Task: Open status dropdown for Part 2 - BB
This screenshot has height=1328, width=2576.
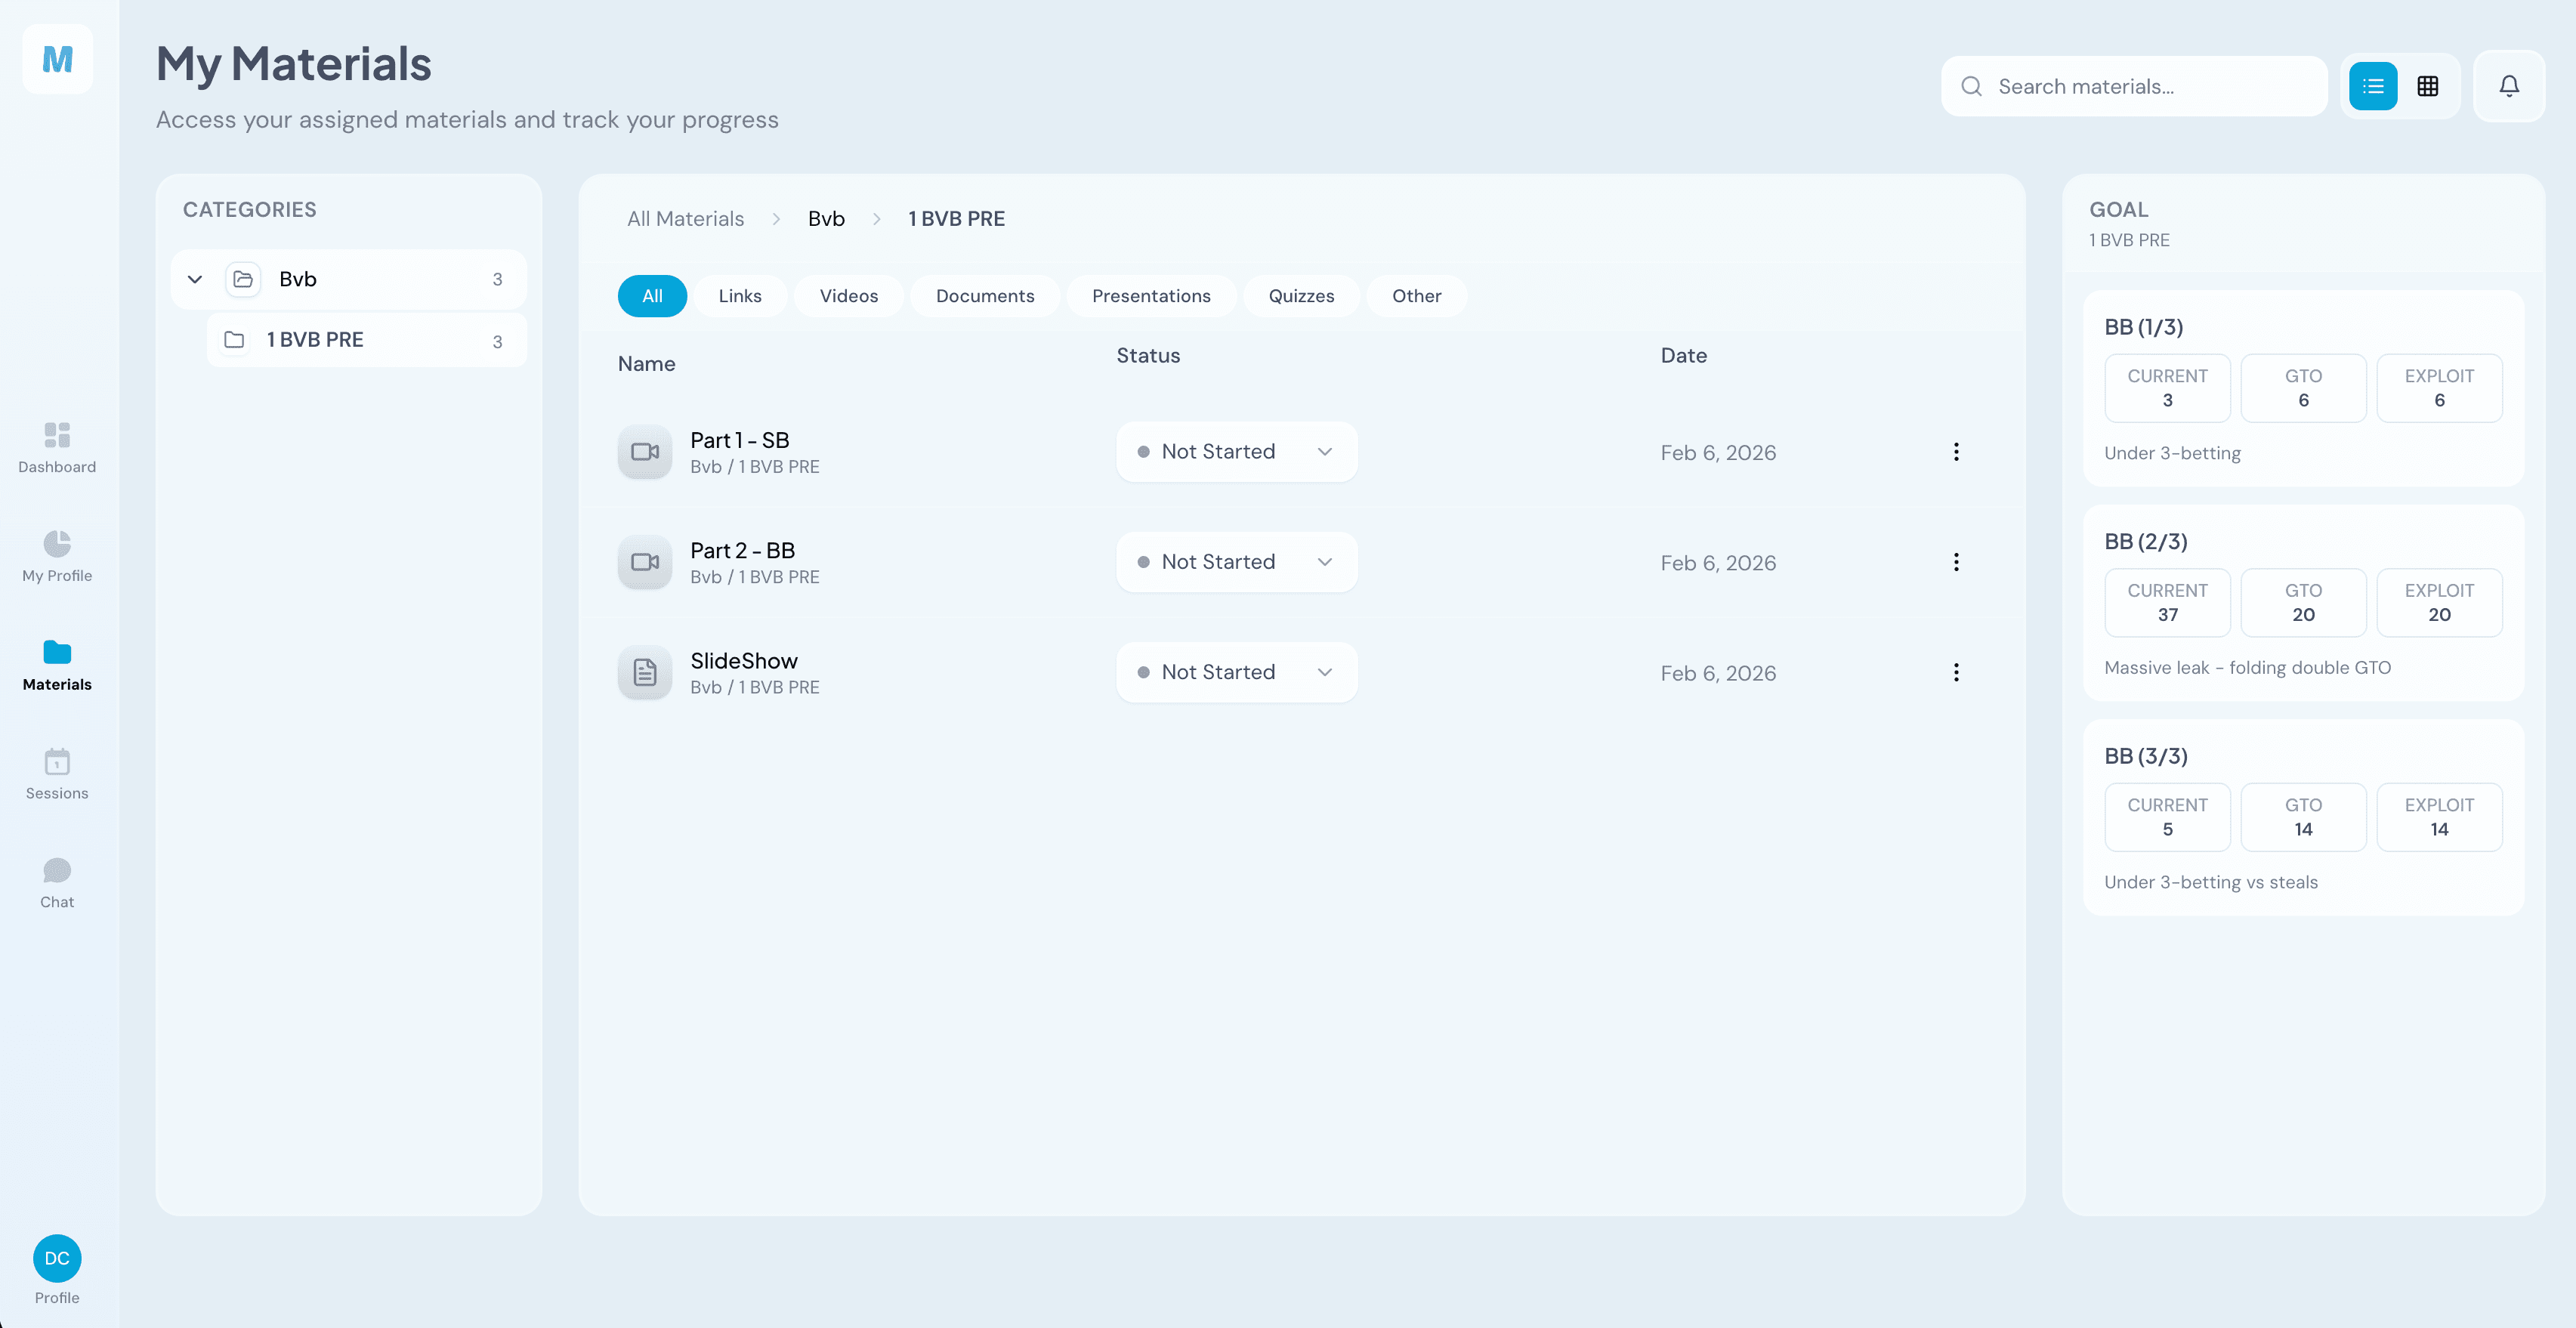Action: 1236,562
